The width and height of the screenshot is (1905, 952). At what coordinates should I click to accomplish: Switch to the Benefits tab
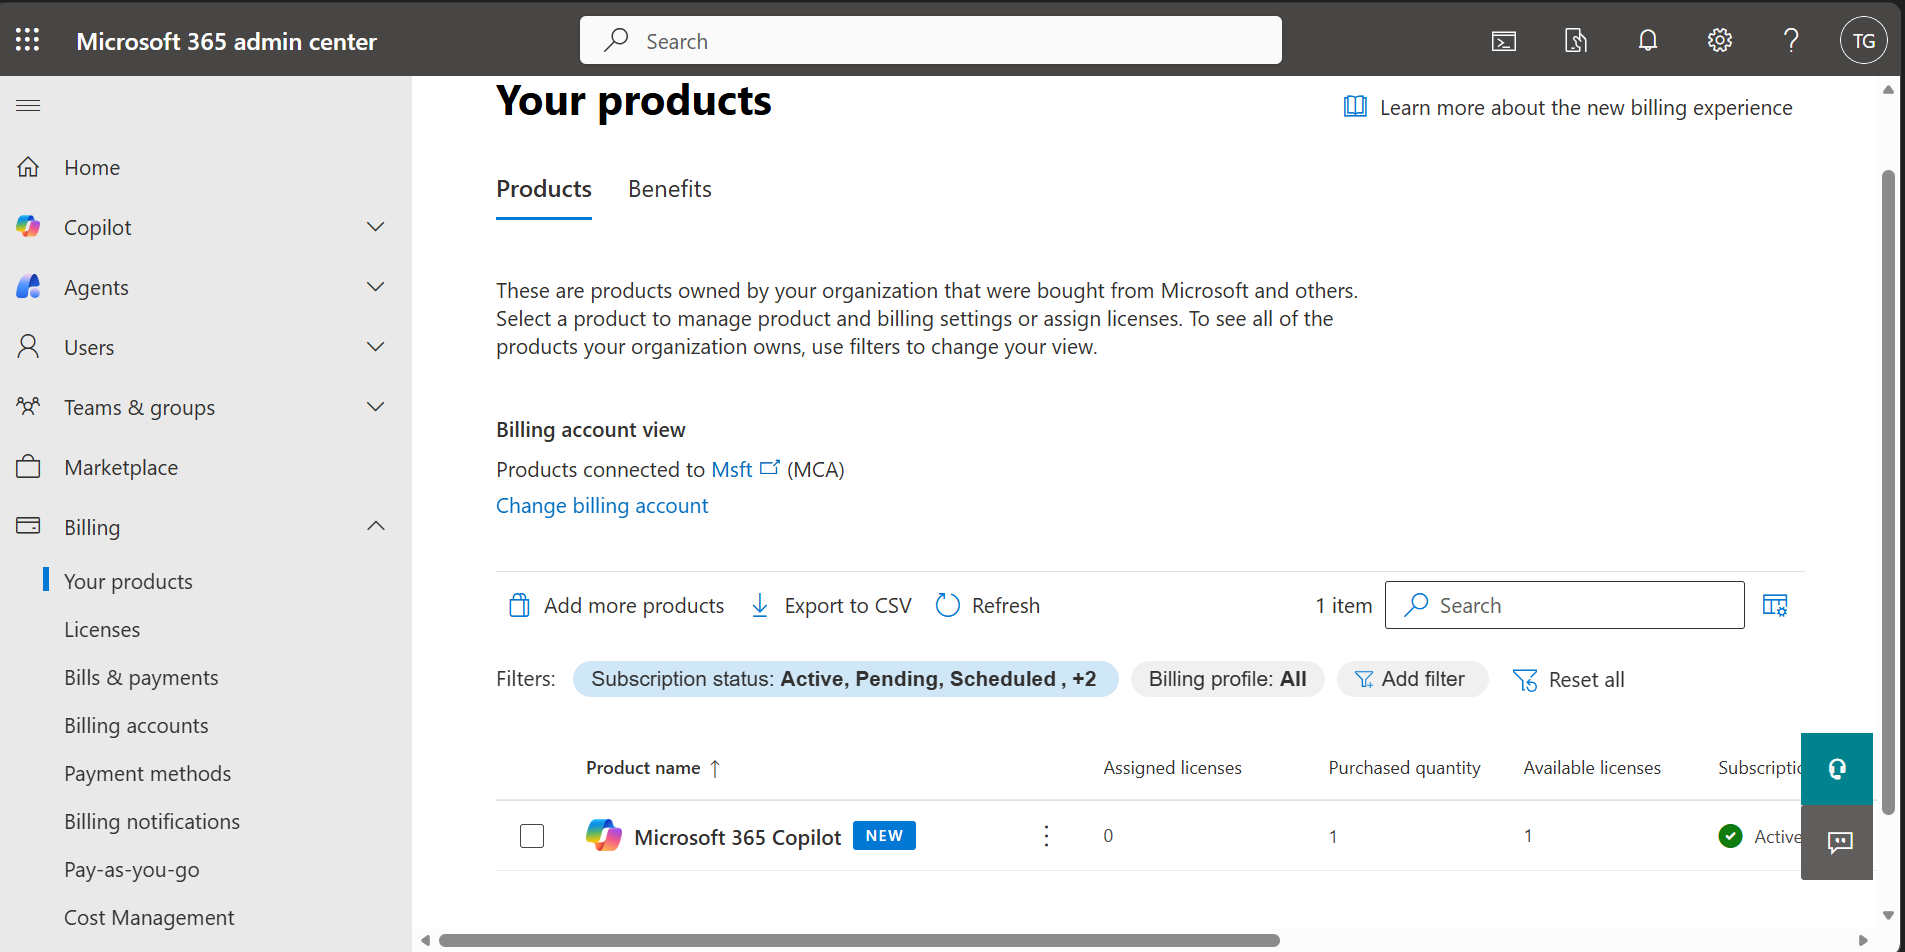670,189
